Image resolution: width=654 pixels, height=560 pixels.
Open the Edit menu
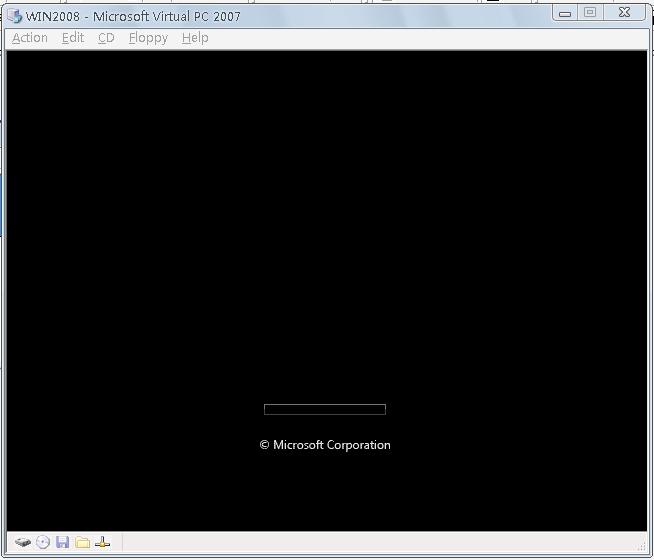73,38
